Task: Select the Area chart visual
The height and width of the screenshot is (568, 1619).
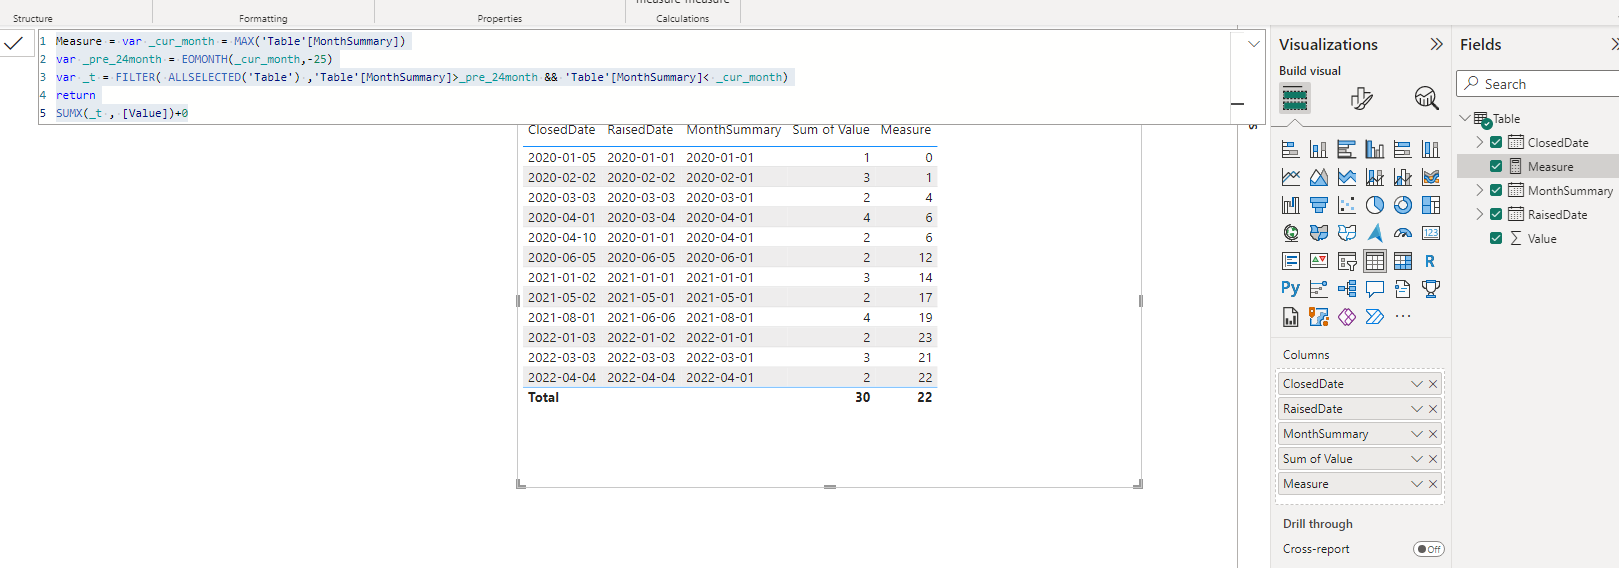Action: coord(1319,177)
